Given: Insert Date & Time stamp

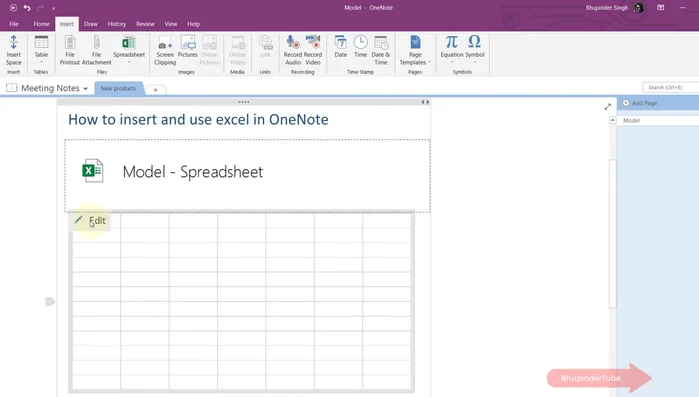Looking at the screenshot, I should (x=380, y=50).
